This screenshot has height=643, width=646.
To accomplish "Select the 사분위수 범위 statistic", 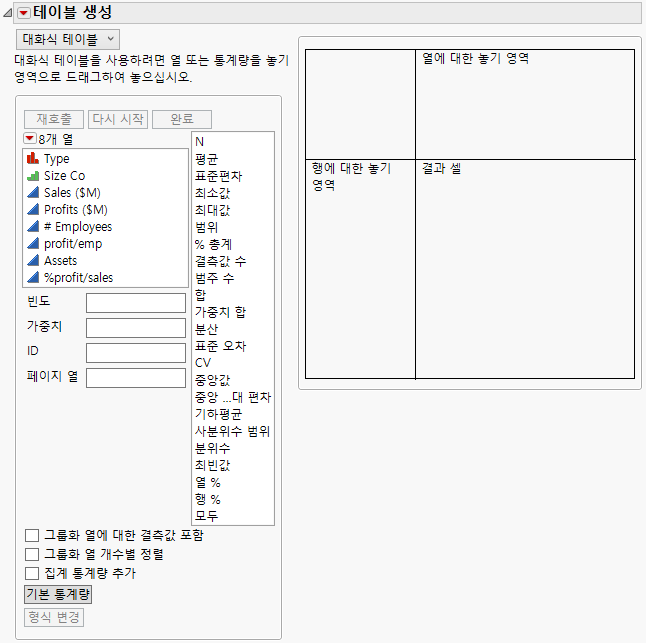I will point(232,431).
